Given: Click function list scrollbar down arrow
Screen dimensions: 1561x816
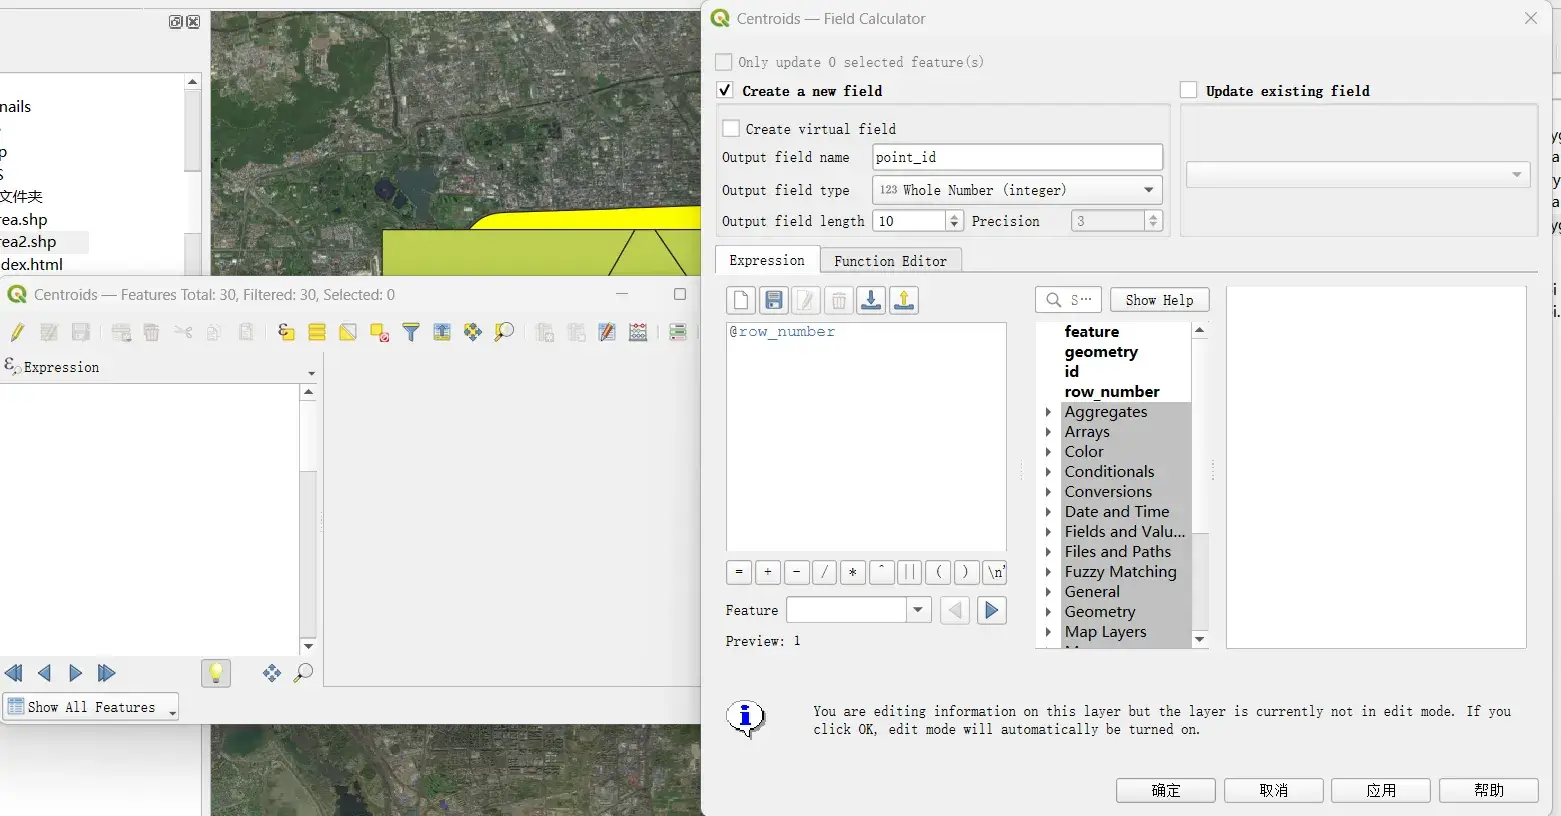Looking at the screenshot, I should click(x=1200, y=639).
